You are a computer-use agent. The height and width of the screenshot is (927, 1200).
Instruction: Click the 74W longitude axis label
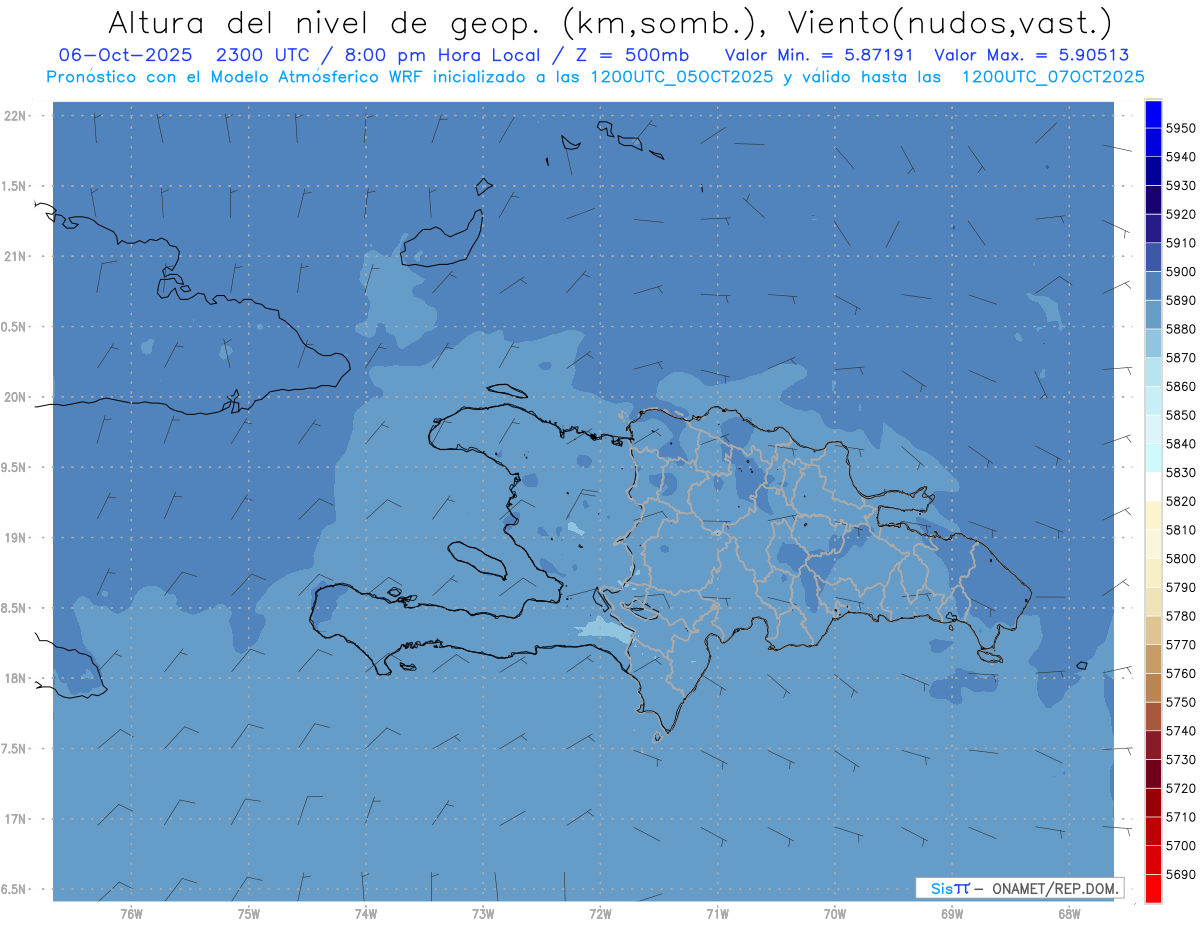click(366, 913)
